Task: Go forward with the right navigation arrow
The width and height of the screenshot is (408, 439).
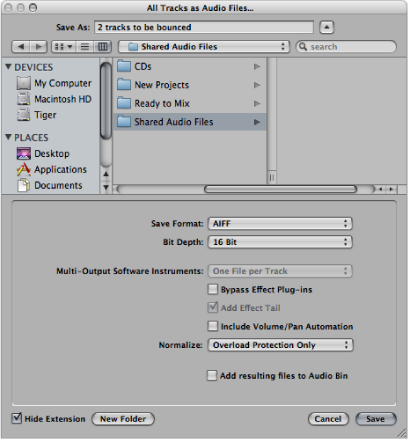Action: 39,47
